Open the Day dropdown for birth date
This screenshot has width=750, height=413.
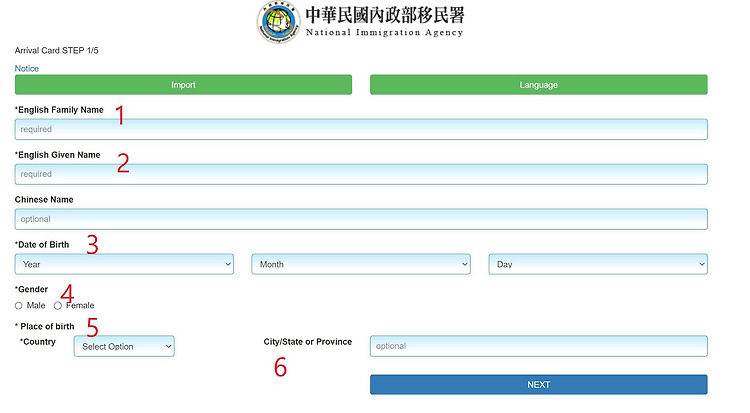[598, 264]
